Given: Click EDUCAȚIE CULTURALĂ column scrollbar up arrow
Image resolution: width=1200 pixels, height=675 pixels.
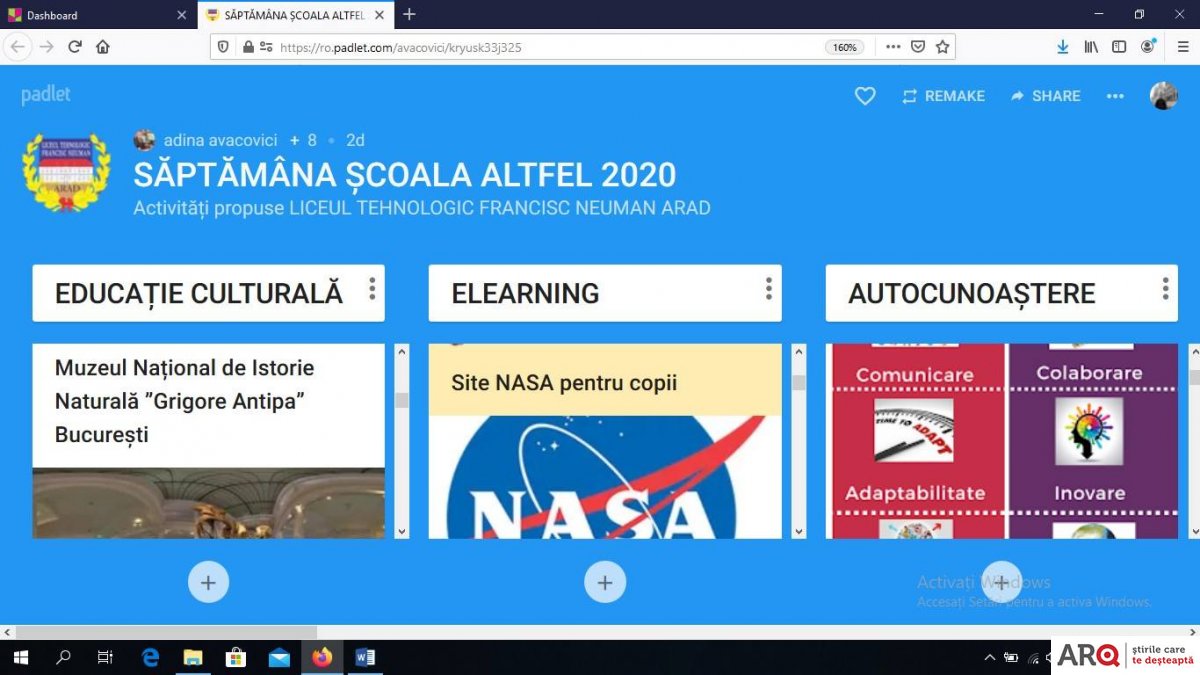Looking at the screenshot, I should click(x=402, y=352).
